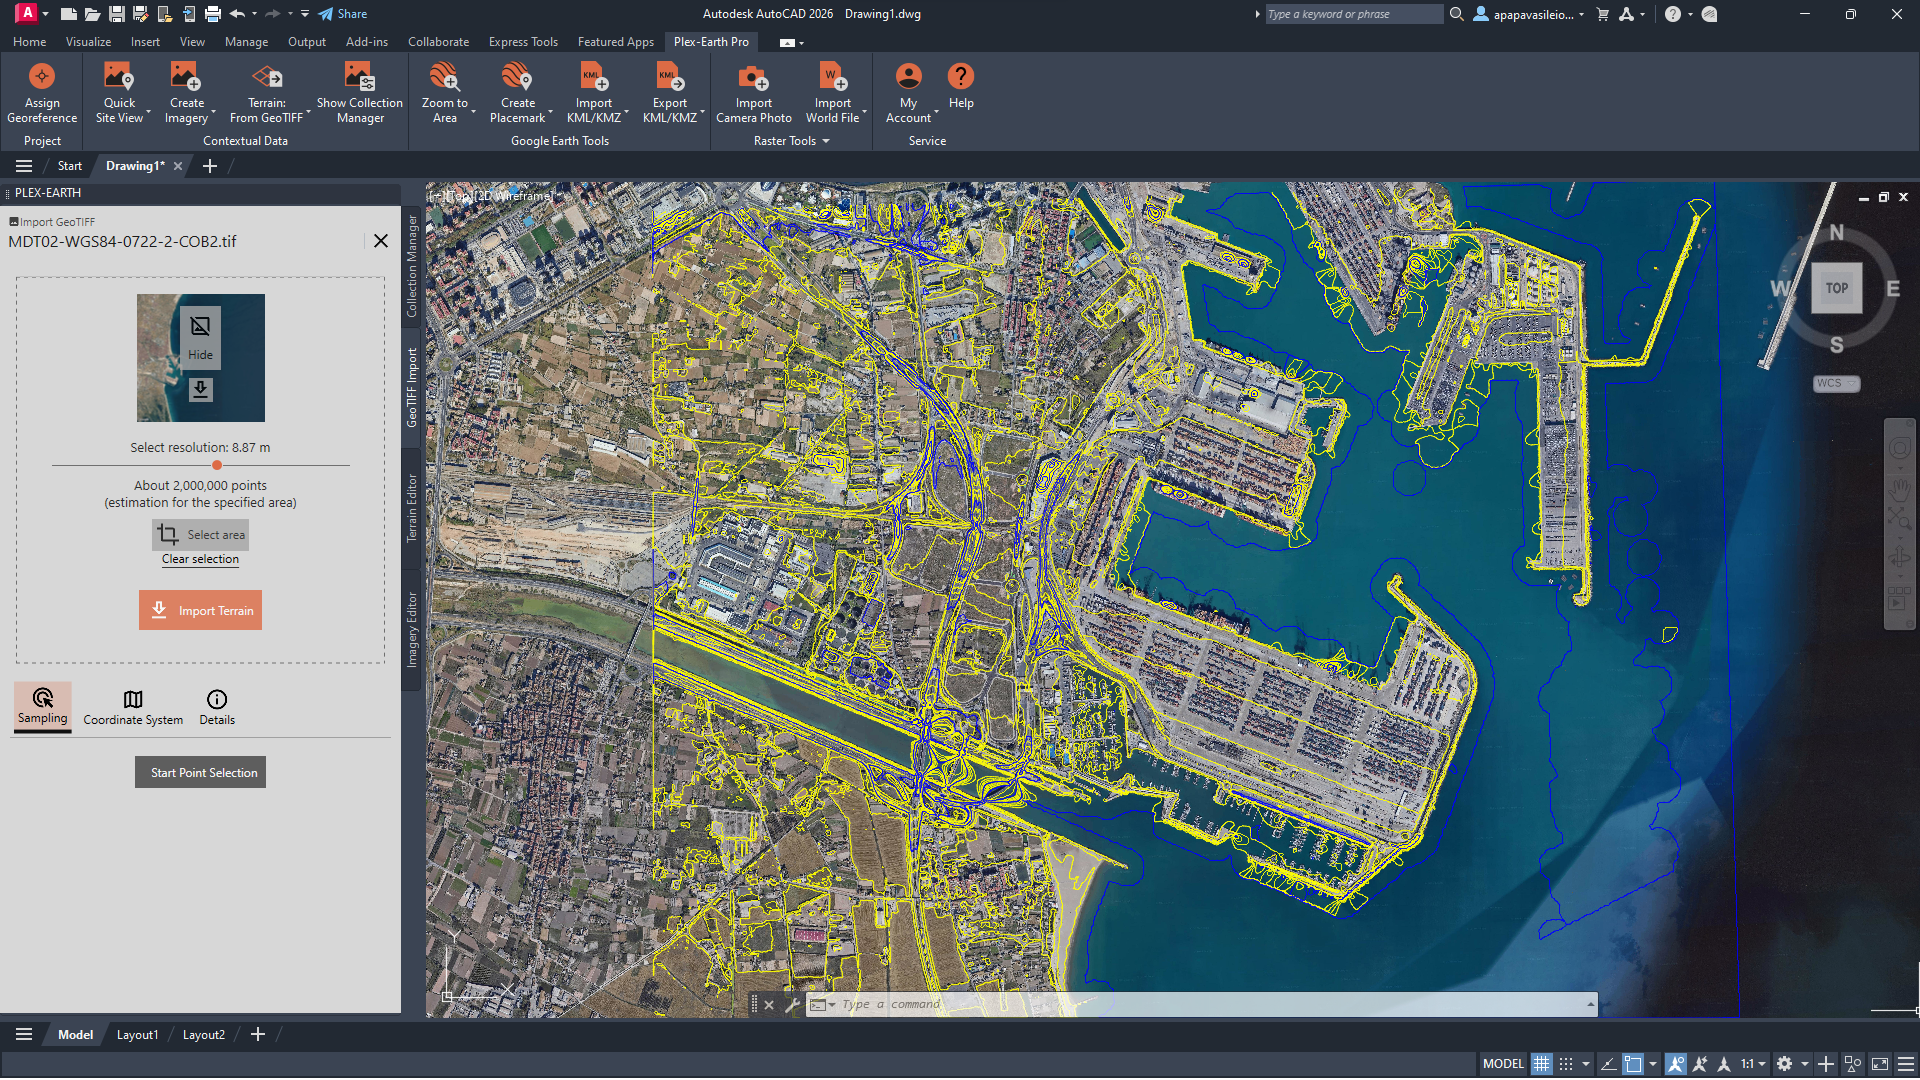Click the Details info icon
The image size is (1920, 1080).
[x=217, y=700]
